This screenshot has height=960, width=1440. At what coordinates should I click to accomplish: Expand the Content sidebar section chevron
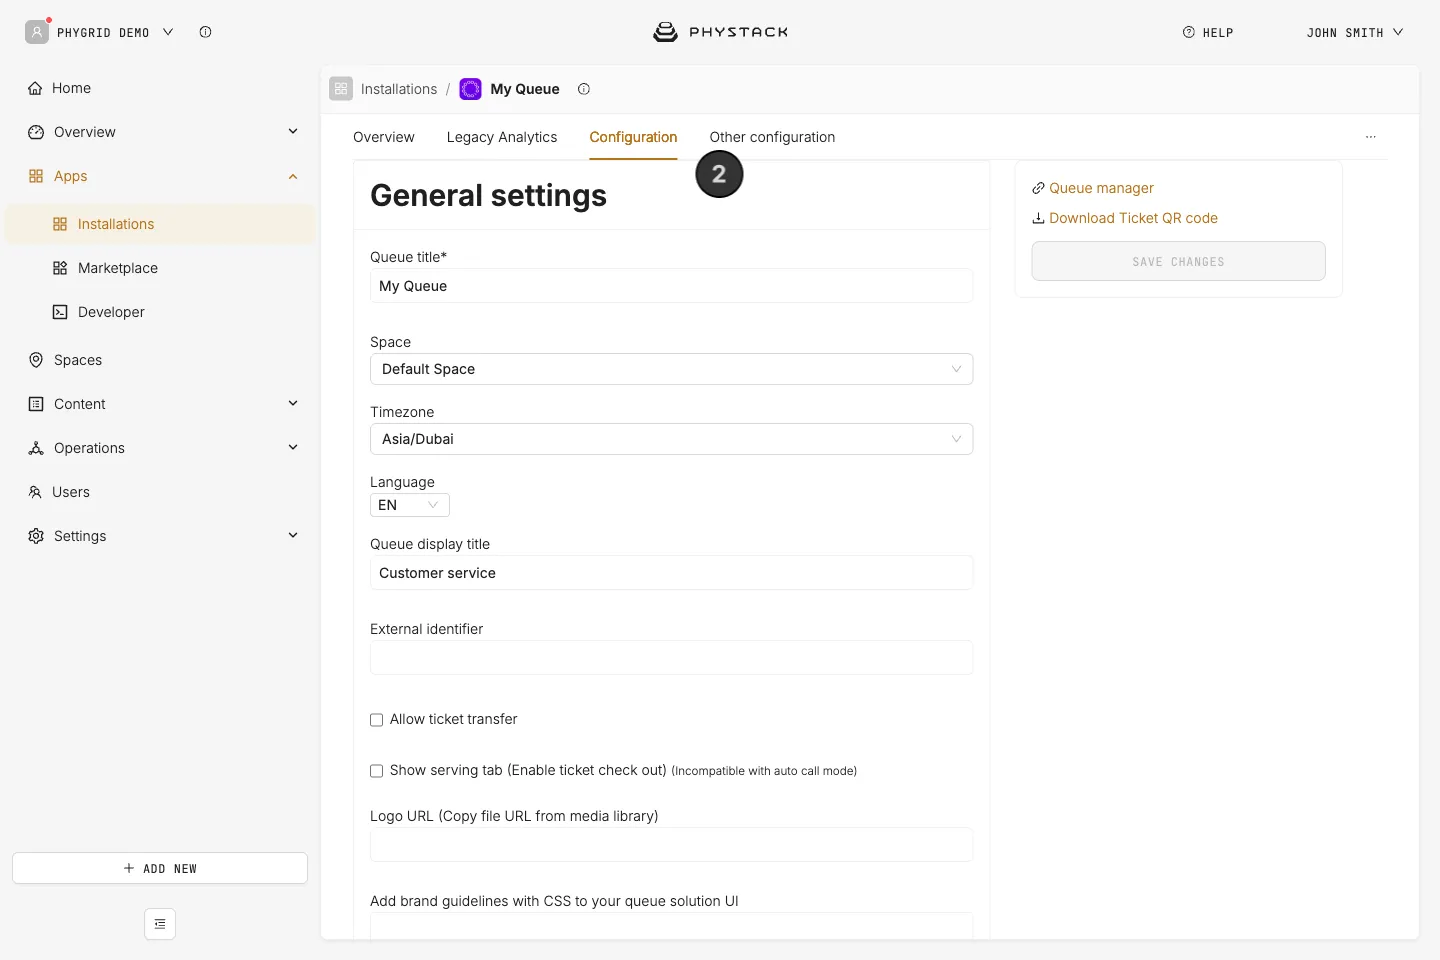[x=293, y=403]
